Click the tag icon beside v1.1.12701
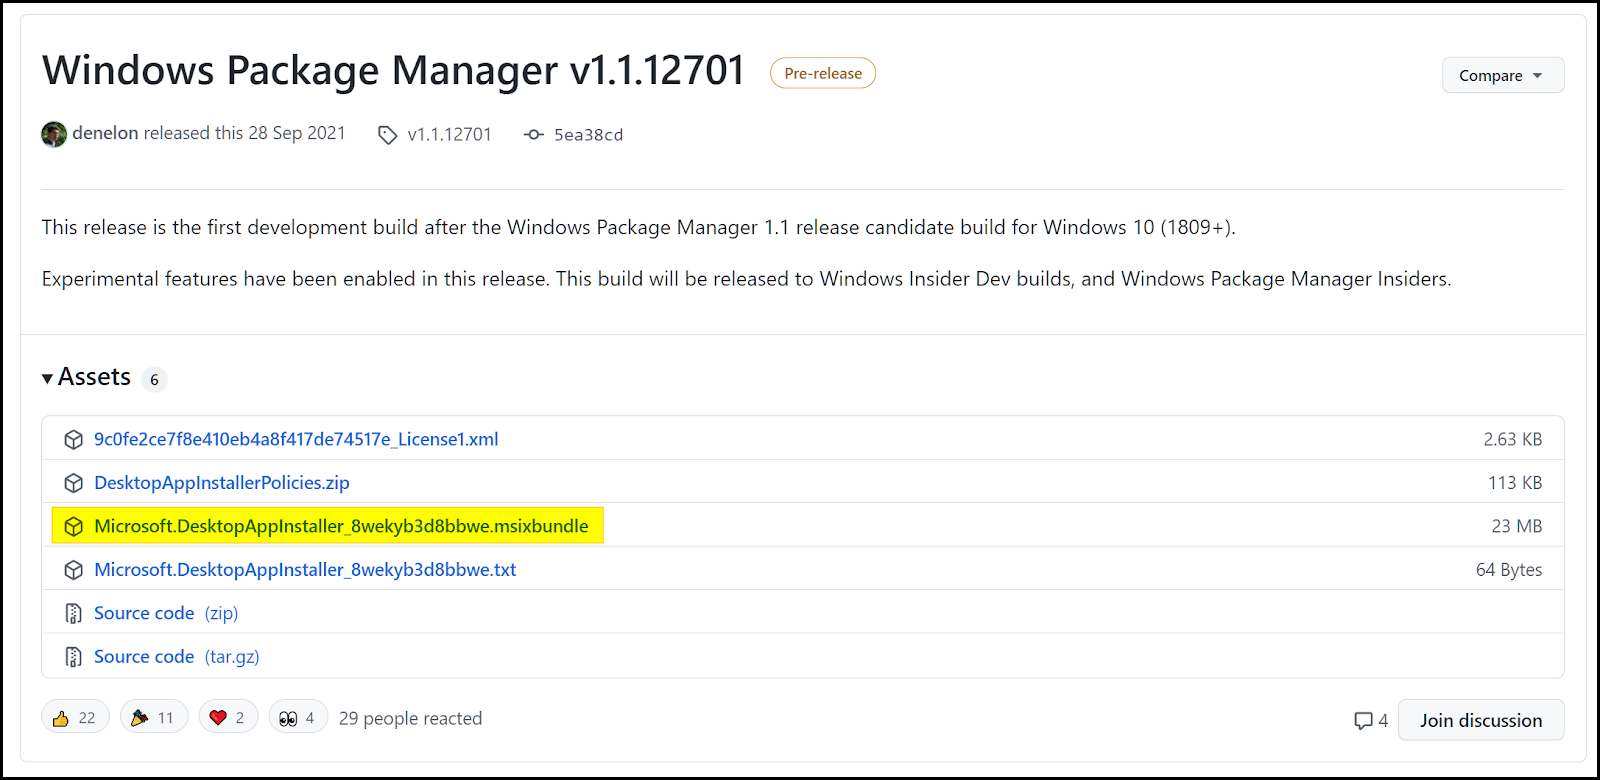 click(x=387, y=135)
